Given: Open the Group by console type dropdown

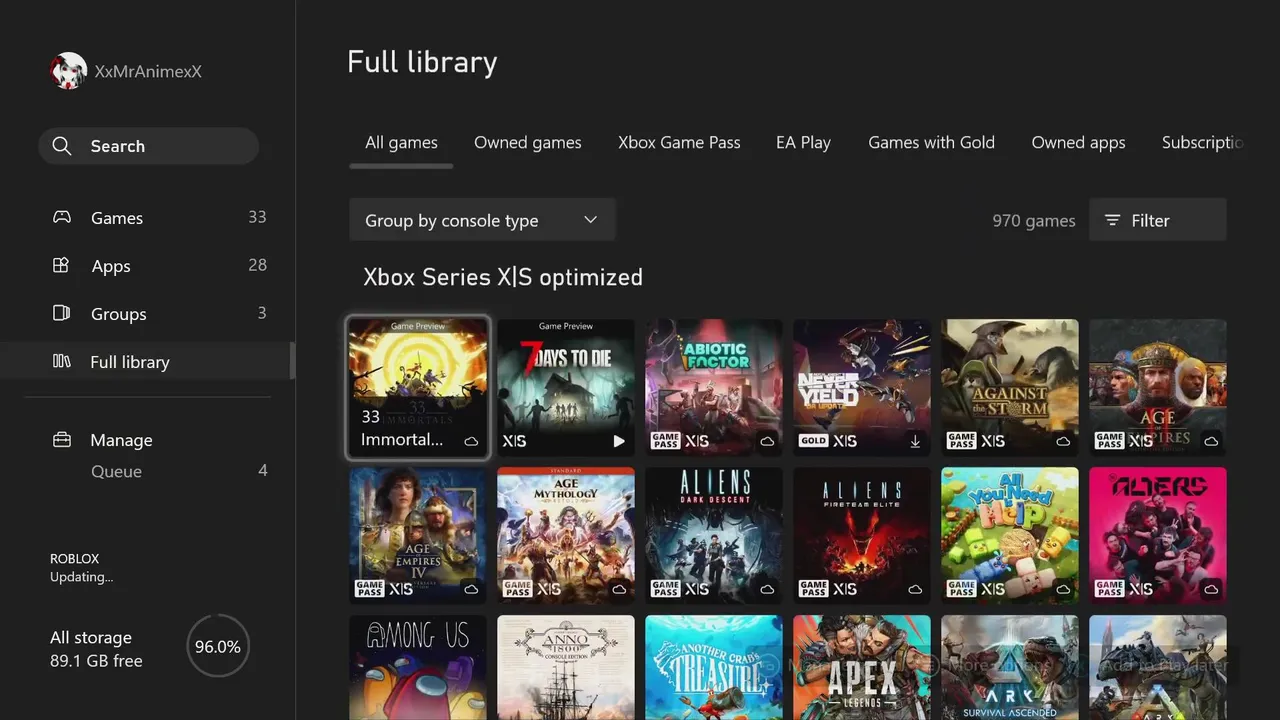Looking at the screenshot, I should [482, 220].
